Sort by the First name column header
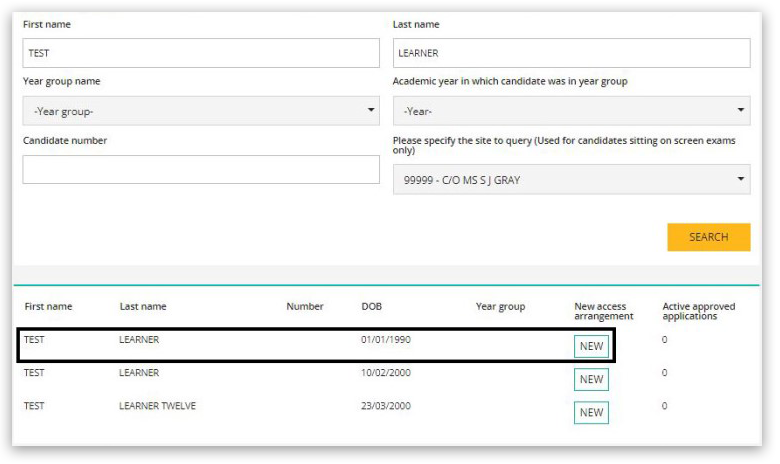Screen dimensions: 780x464 (48, 307)
